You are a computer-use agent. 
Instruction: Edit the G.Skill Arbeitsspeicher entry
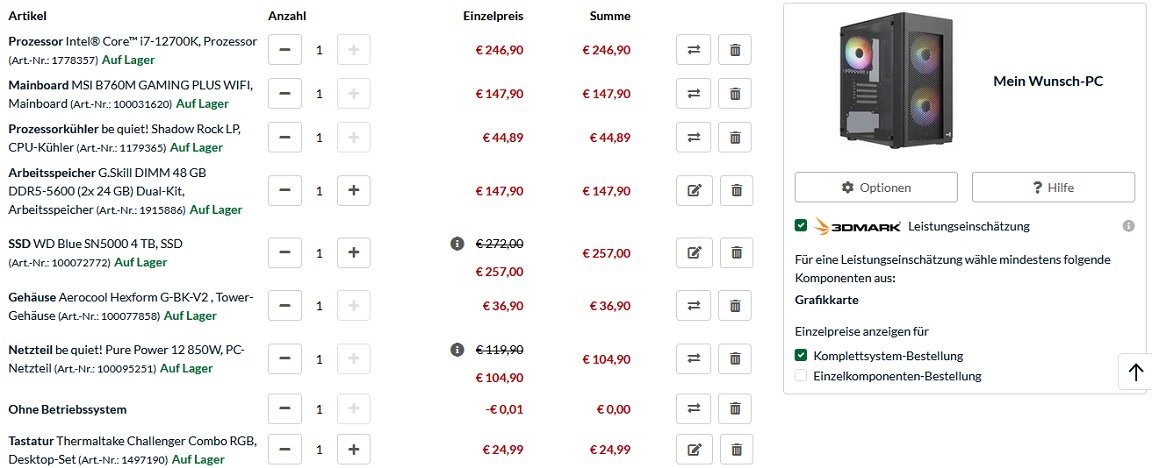tap(693, 190)
